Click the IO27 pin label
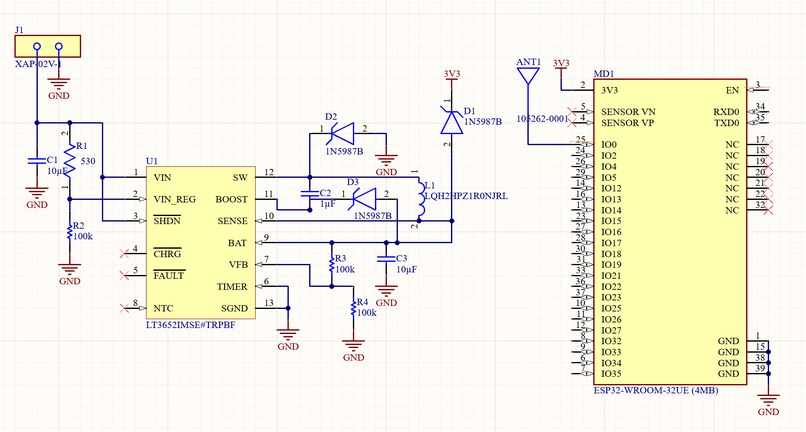Image resolution: width=806 pixels, height=432 pixels. 611,330
